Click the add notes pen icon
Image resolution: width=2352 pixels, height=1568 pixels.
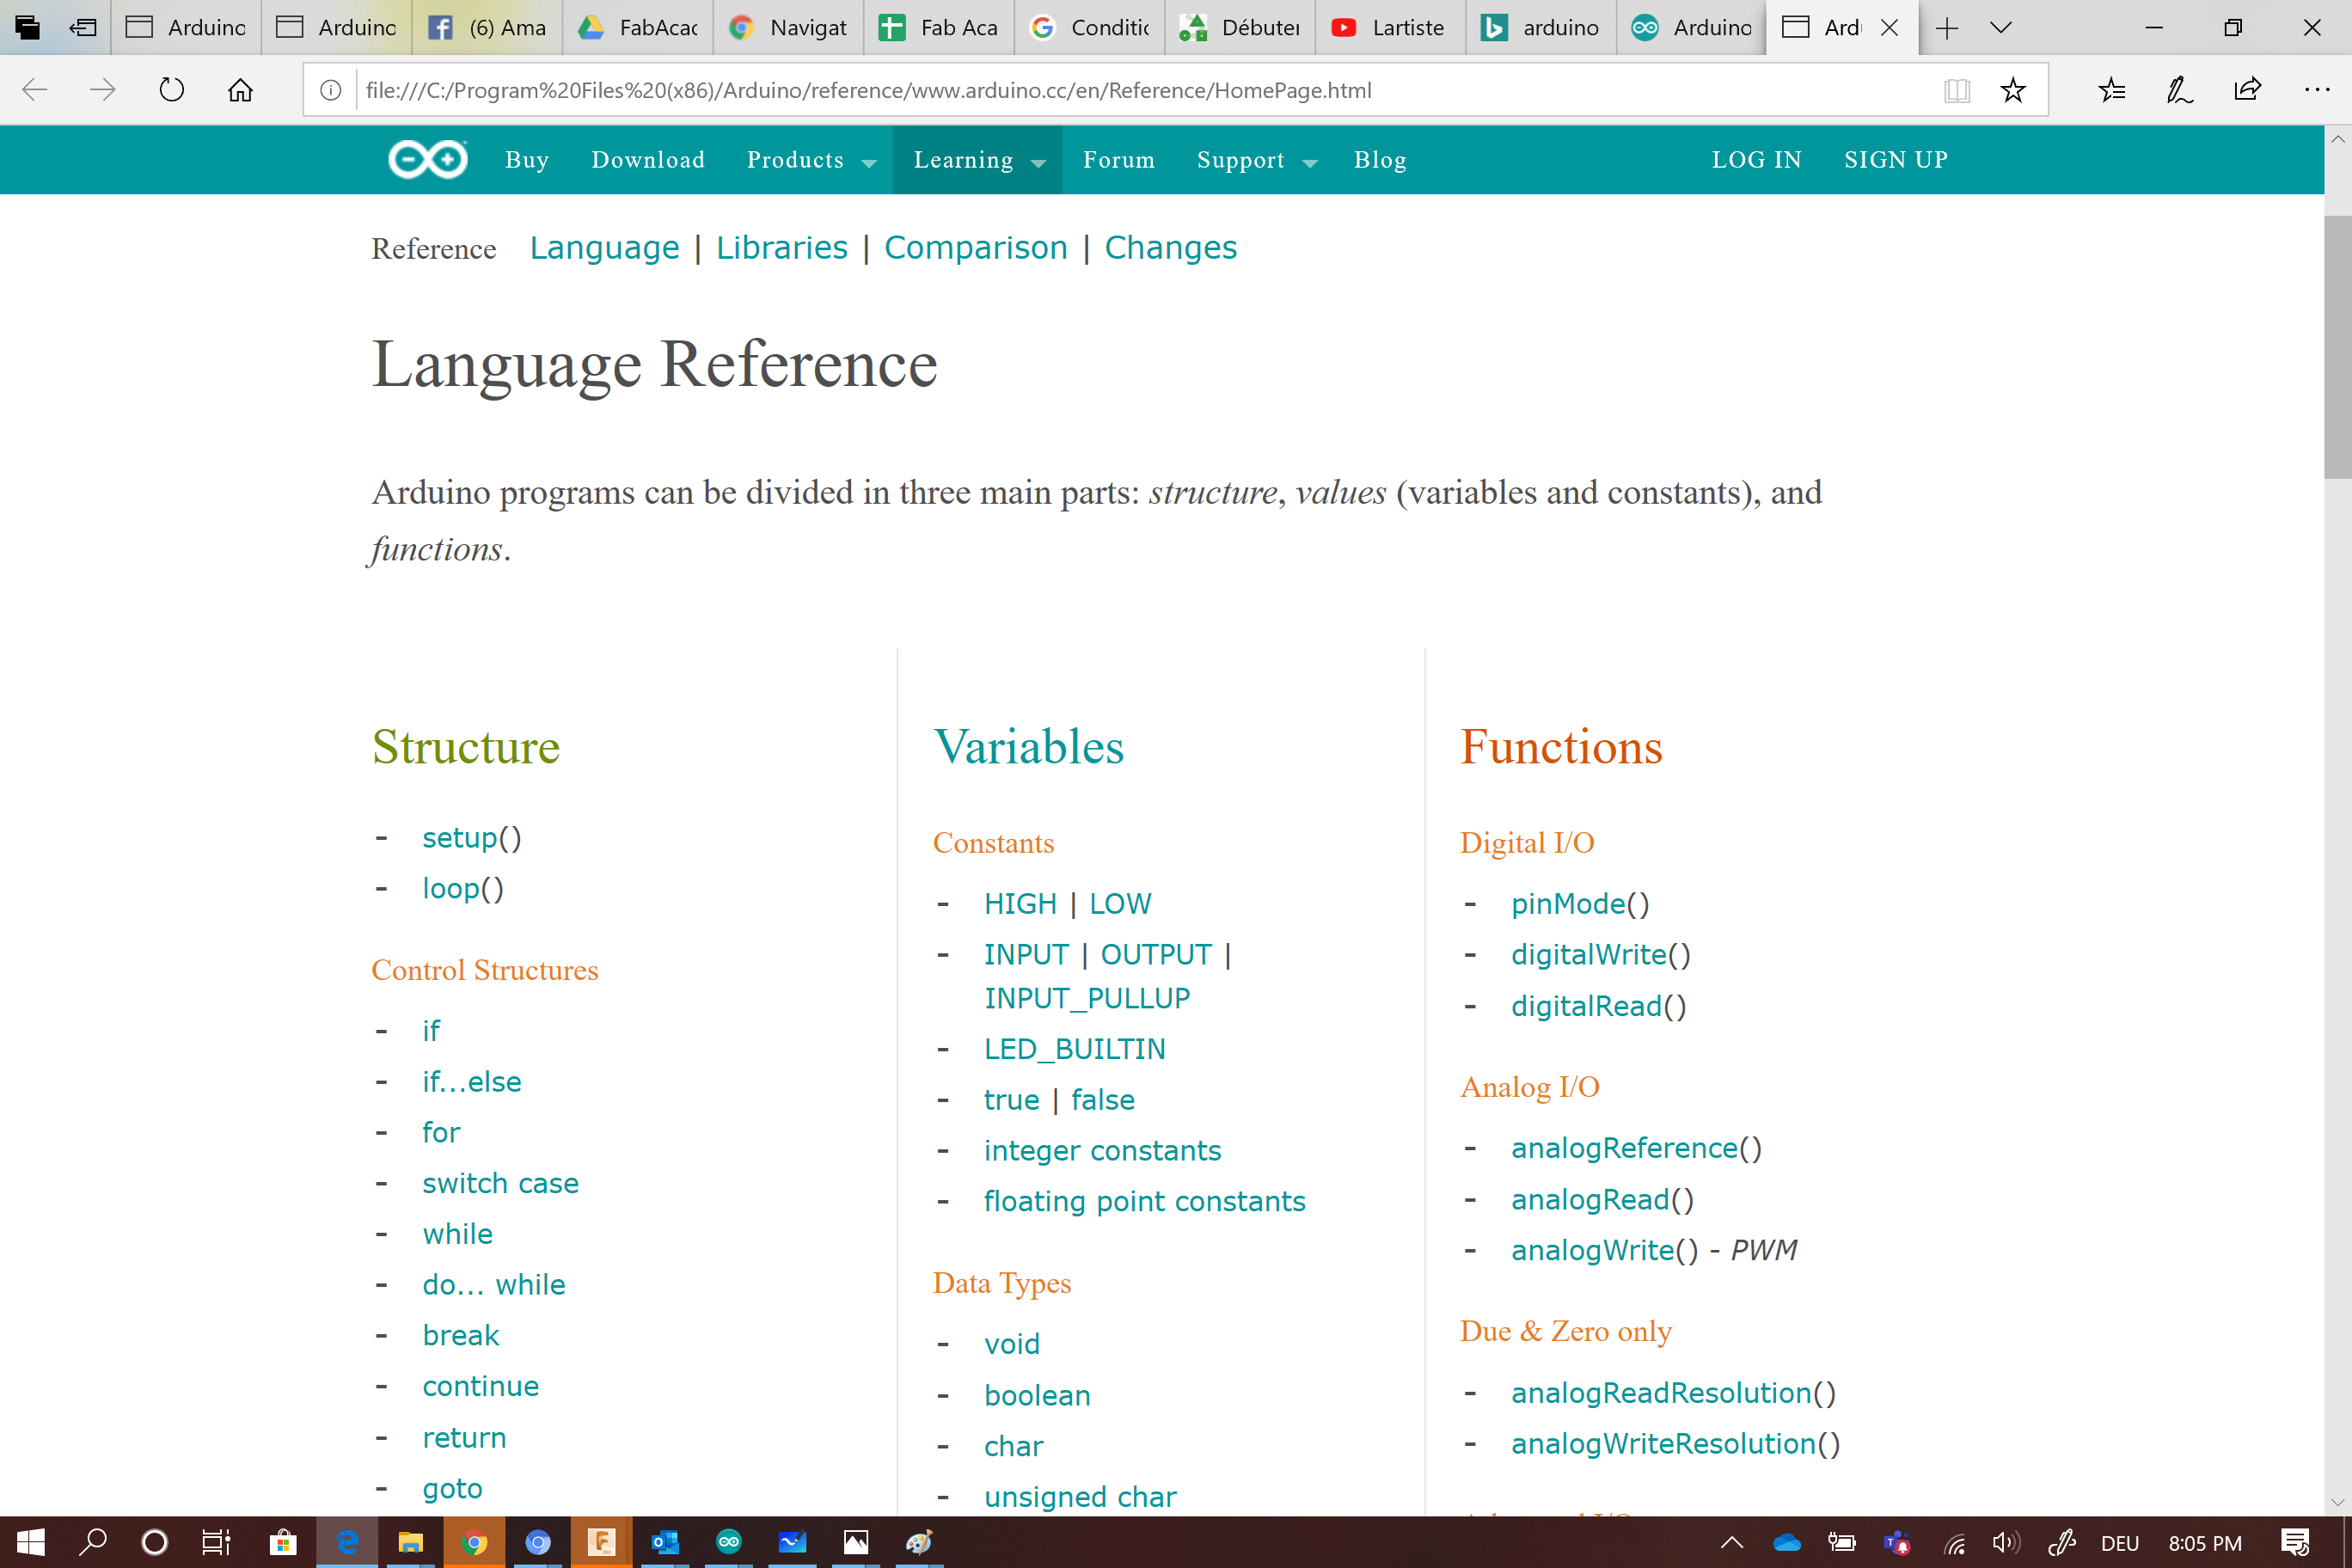pyautogui.click(x=2179, y=91)
